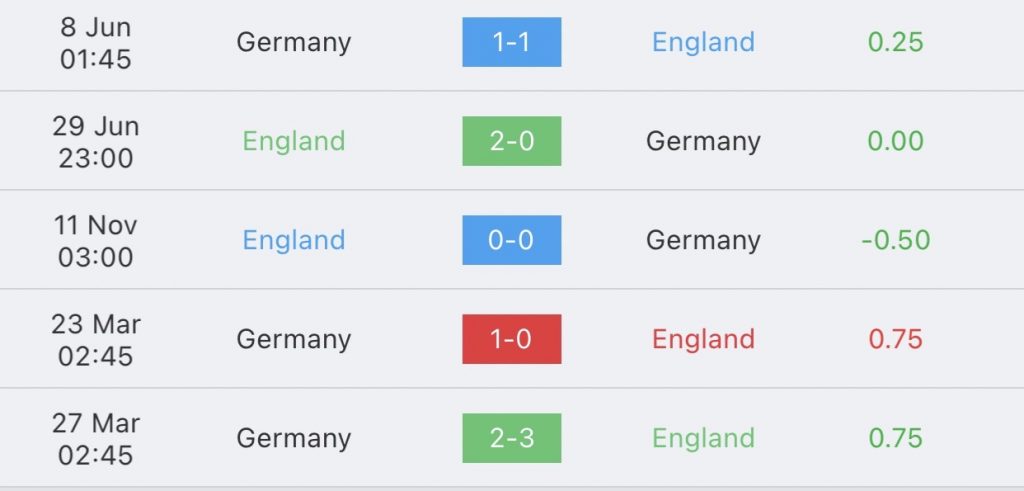Click Germany in the 8 Jun match
Screen dimensions: 1024x491
pyautogui.click(x=294, y=43)
